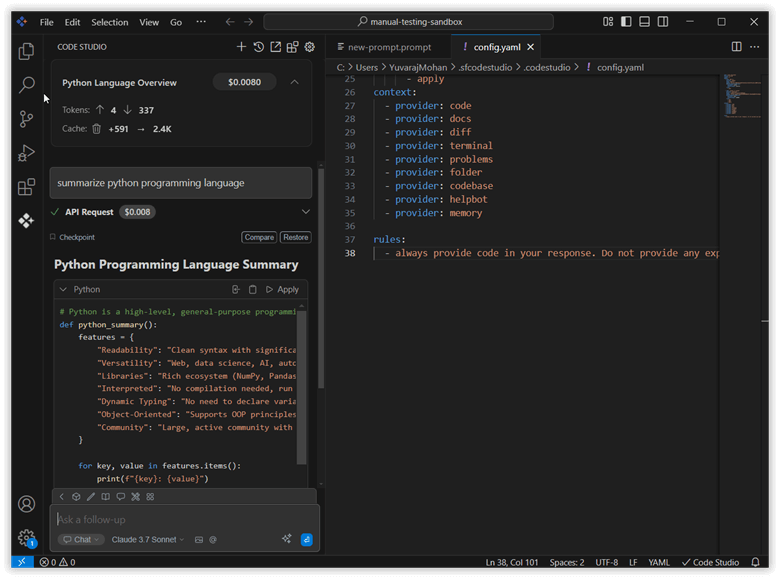Toggle the primary side bar layout

[x=626, y=21]
